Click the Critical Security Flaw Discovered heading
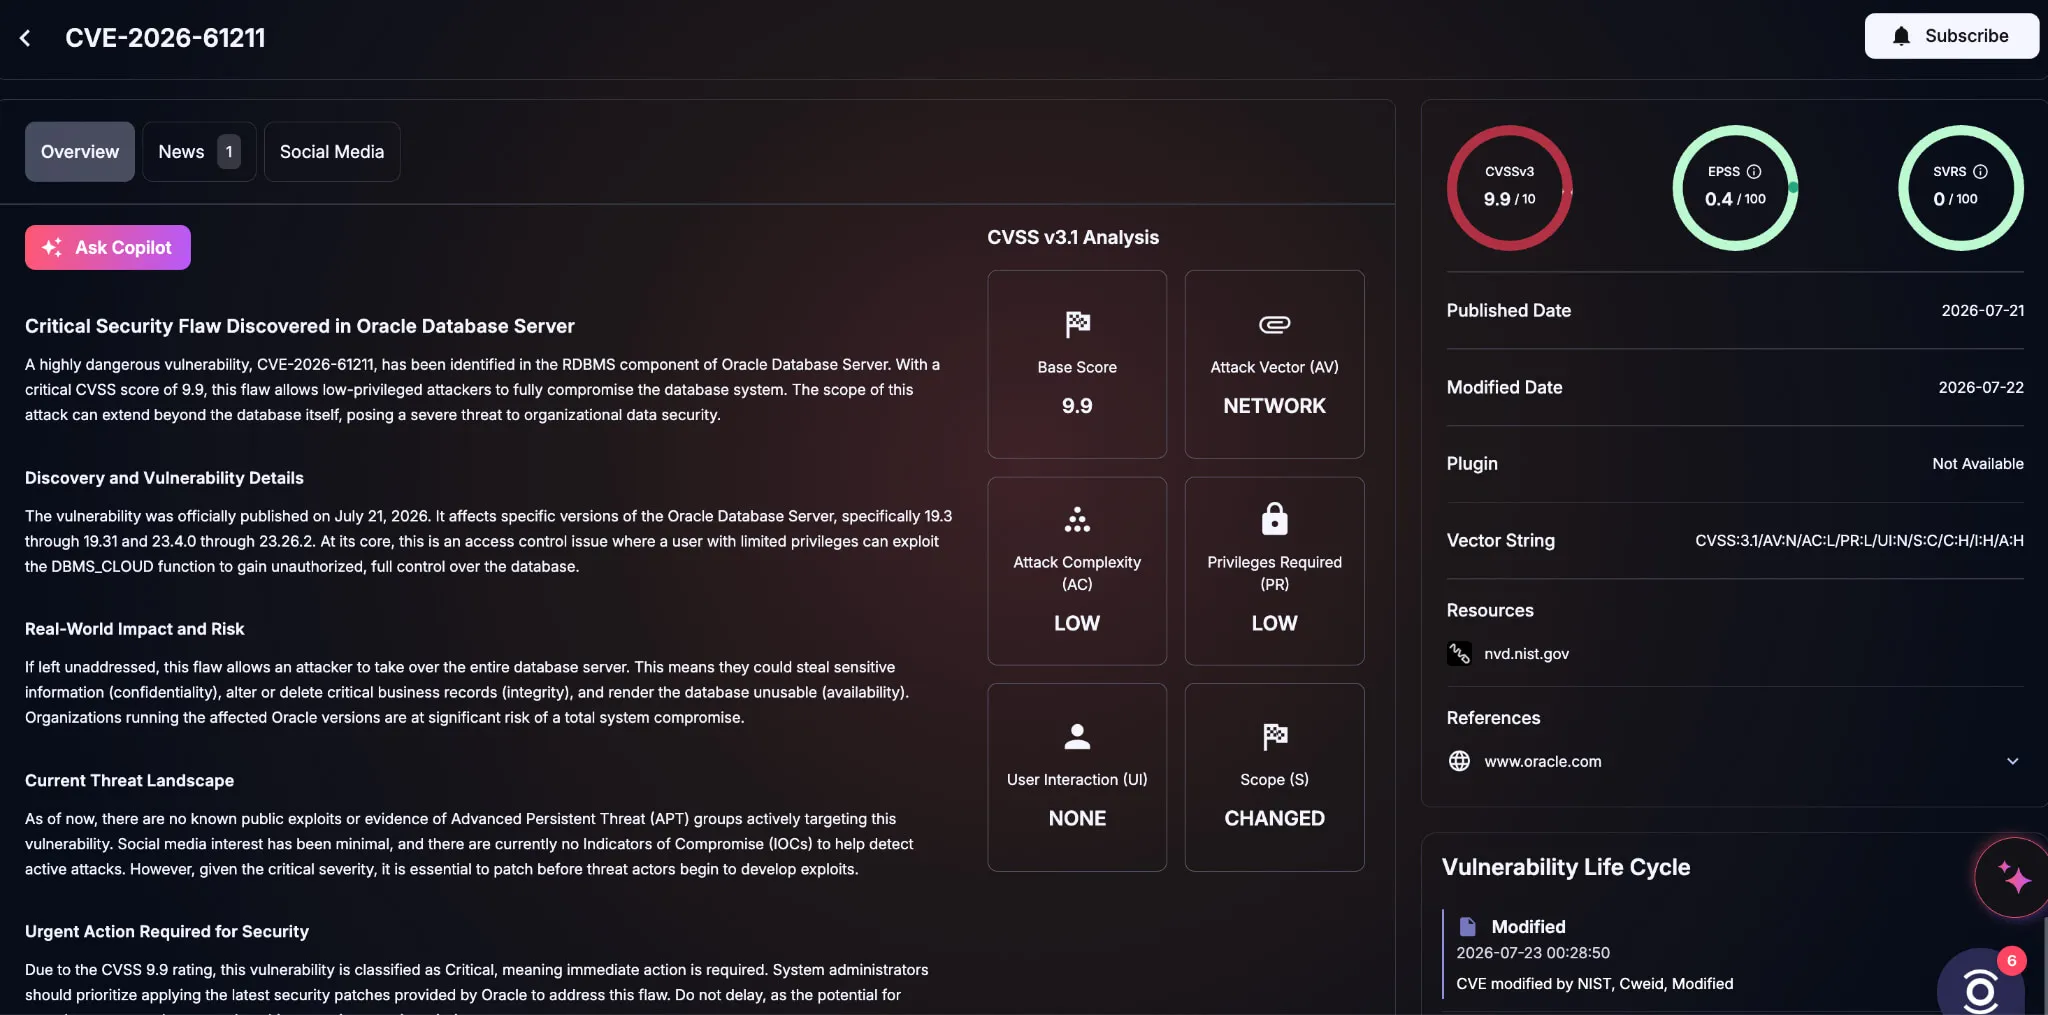This screenshot has width=2048, height=1015. pos(299,326)
